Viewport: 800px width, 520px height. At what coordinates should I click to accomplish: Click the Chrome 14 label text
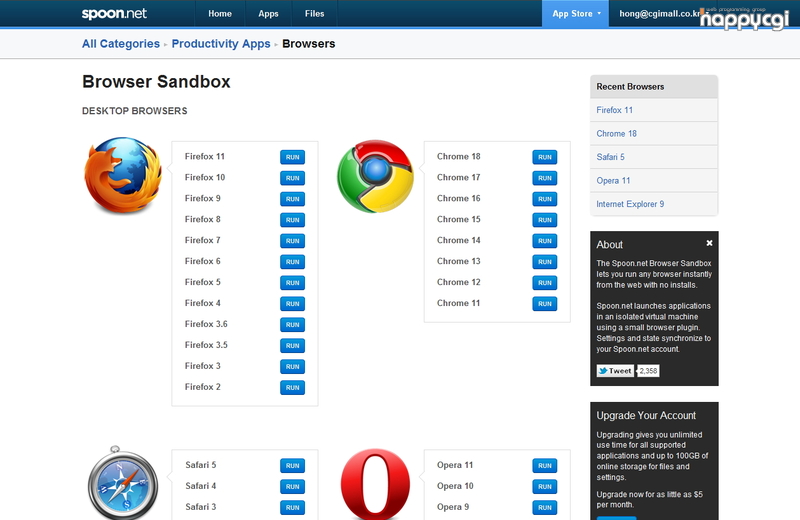point(459,240)
